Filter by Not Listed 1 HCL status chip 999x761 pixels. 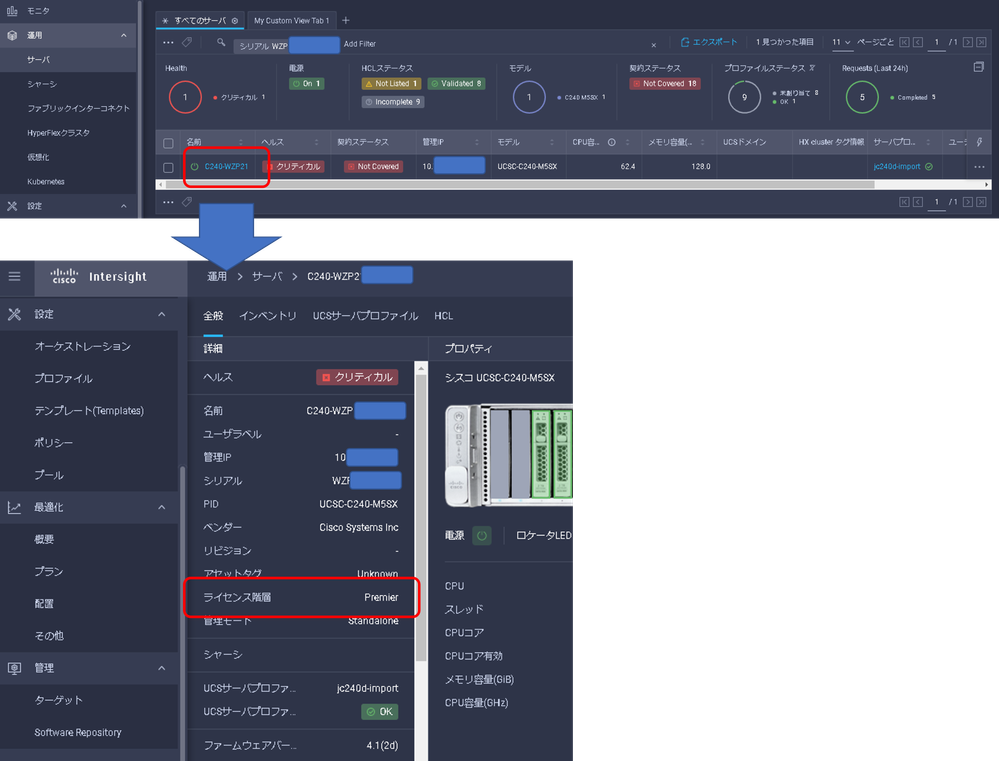[x=391, y=83]
